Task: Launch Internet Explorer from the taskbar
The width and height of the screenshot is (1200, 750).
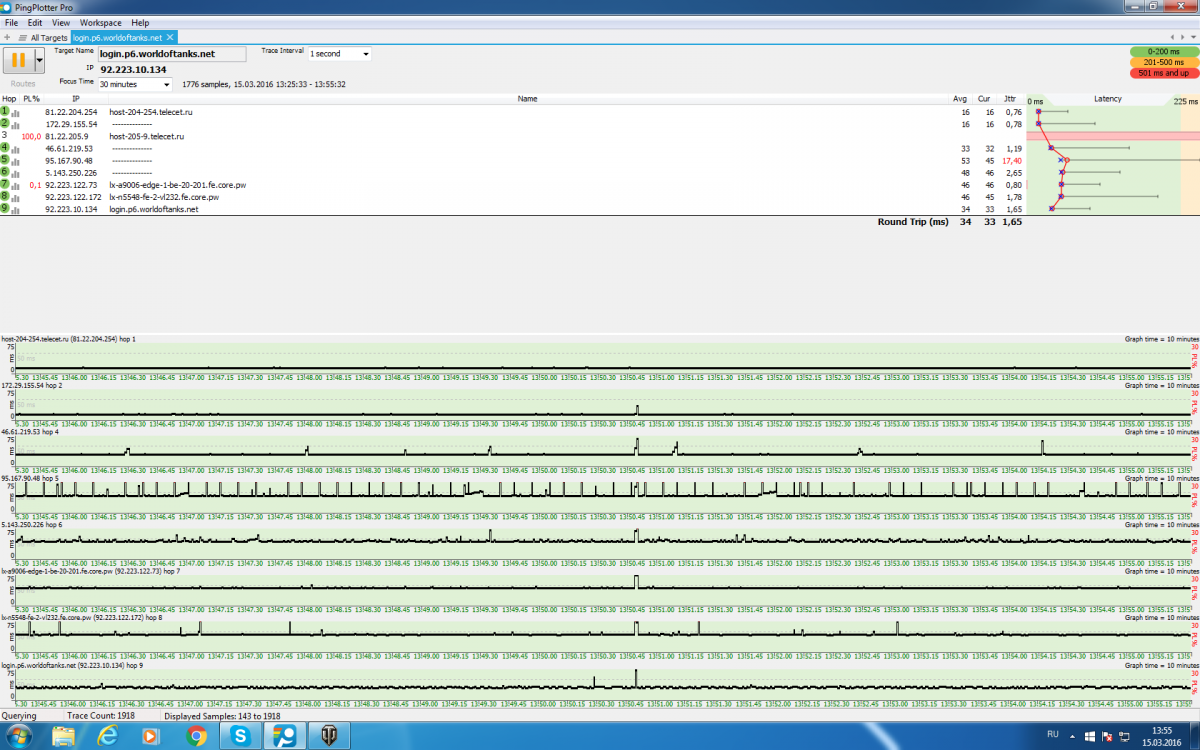Action: coord(108,737)
